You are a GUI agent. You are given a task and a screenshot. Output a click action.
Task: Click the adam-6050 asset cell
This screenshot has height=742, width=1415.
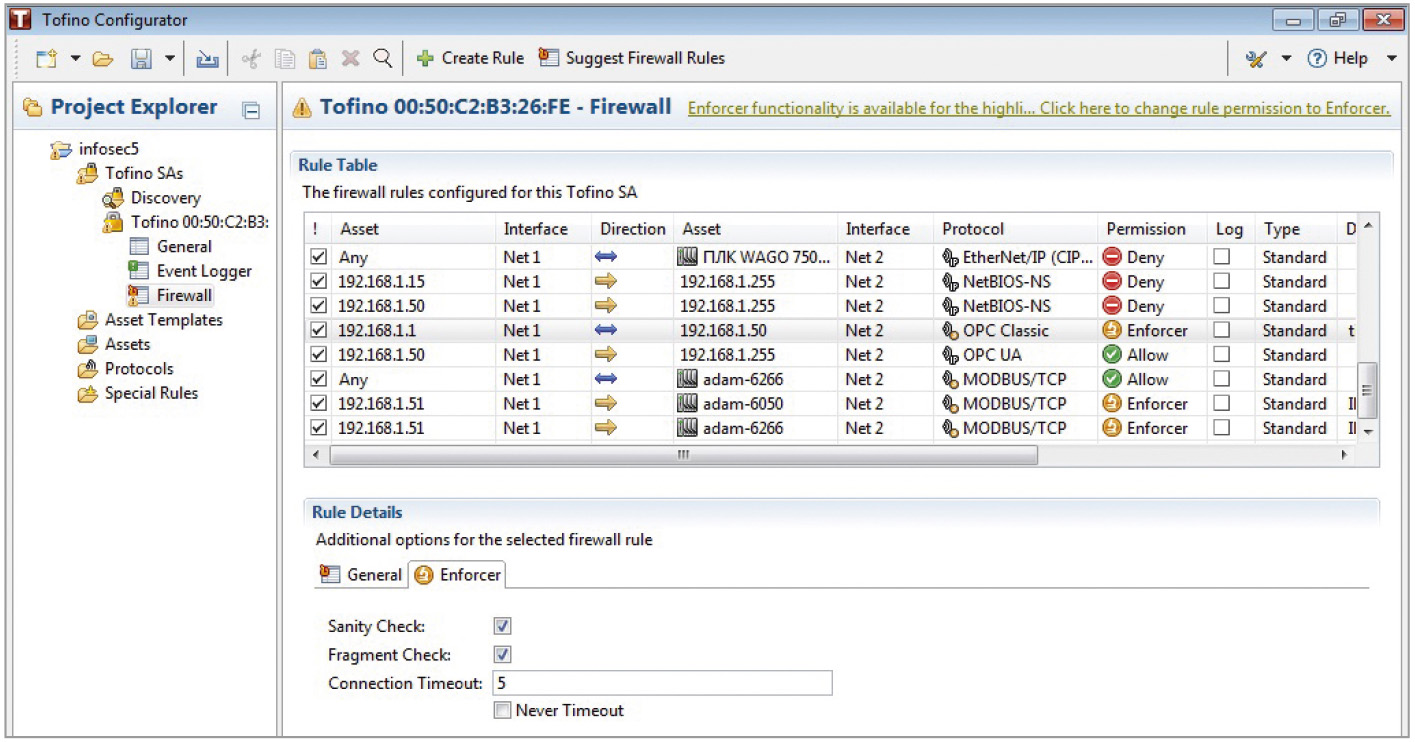(755, 403)
